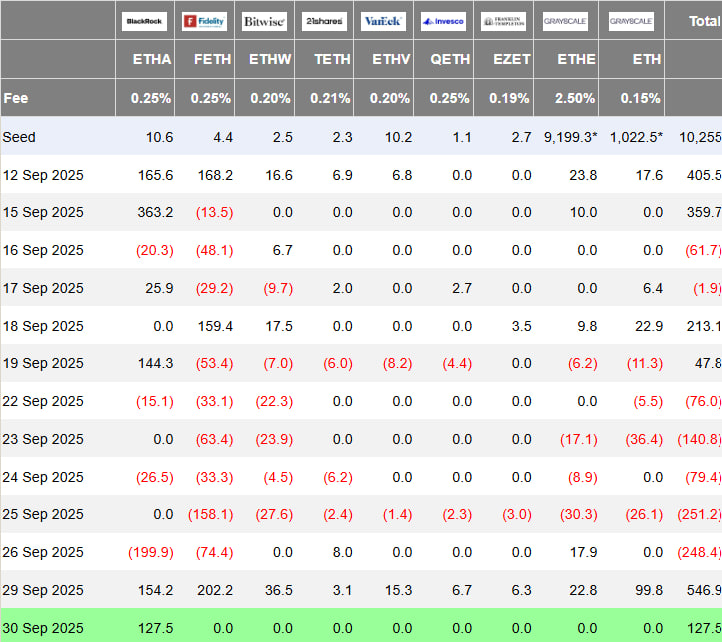Select the (199.9) ETHA value on 26 Sep
722x642 pixels.
click(x=150, y=552)
